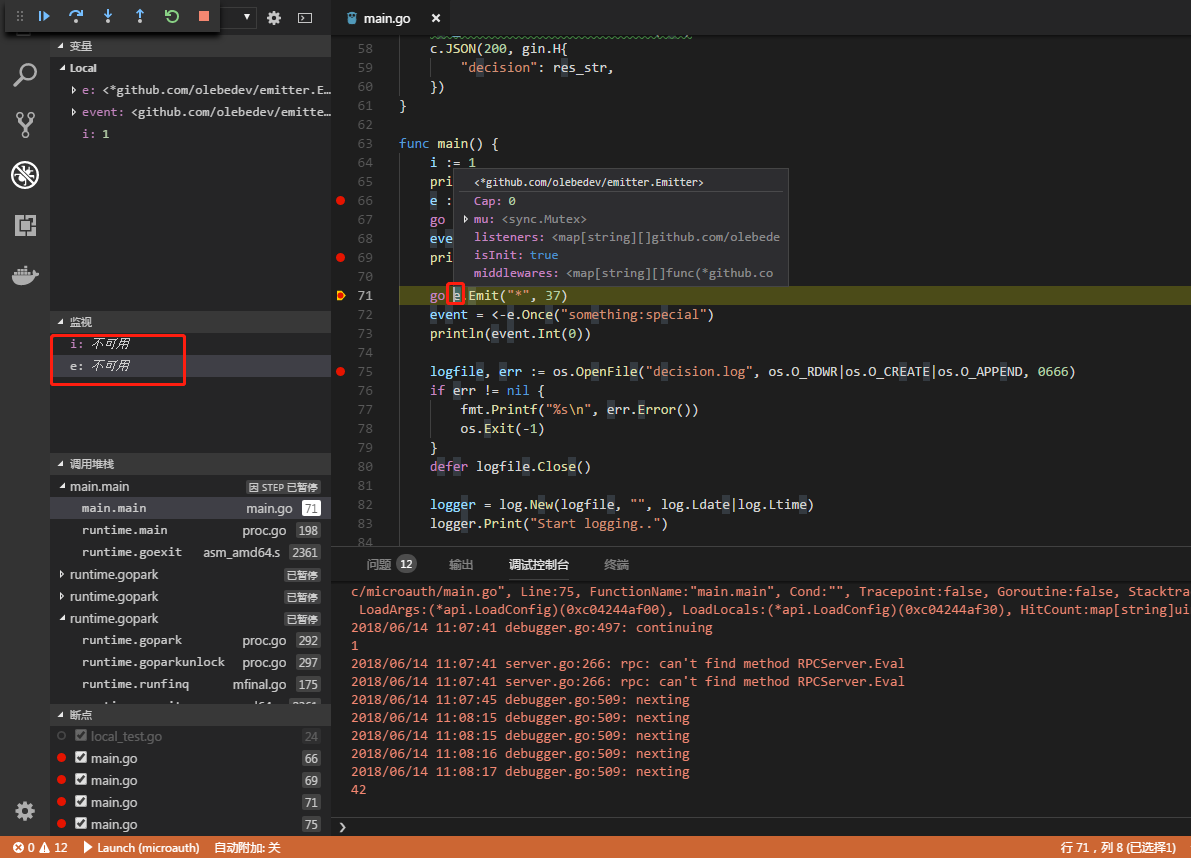
Task: Disable the main.go line 71 breakpoint
Action: pos(81,802)
